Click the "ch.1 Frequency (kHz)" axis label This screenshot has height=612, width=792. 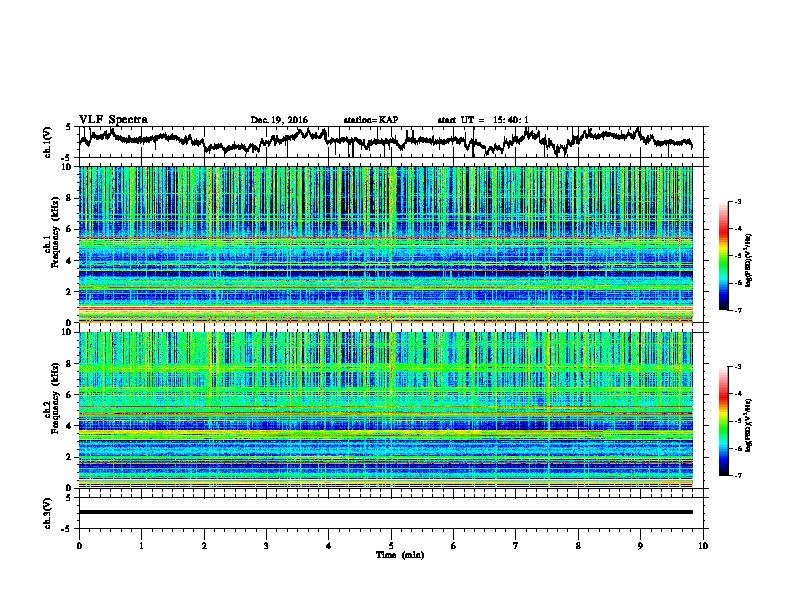click(52, 232)
